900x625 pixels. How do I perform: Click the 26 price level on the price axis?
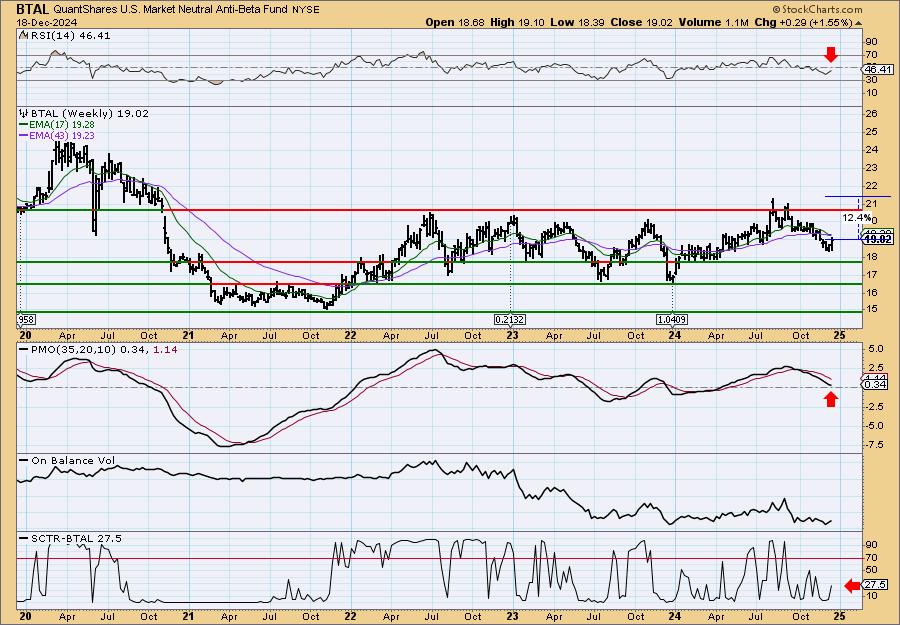point(871,114)
